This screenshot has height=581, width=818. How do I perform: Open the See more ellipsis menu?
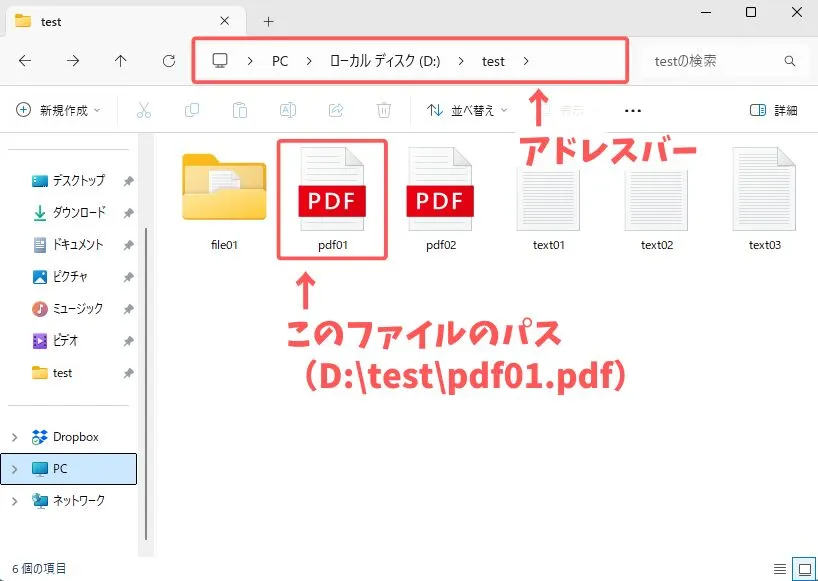coord(632,110)
